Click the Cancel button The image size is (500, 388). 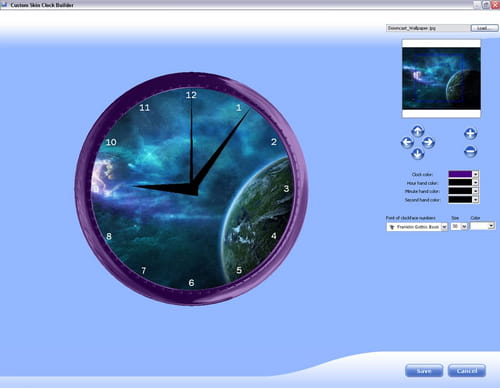click(467, 371)
